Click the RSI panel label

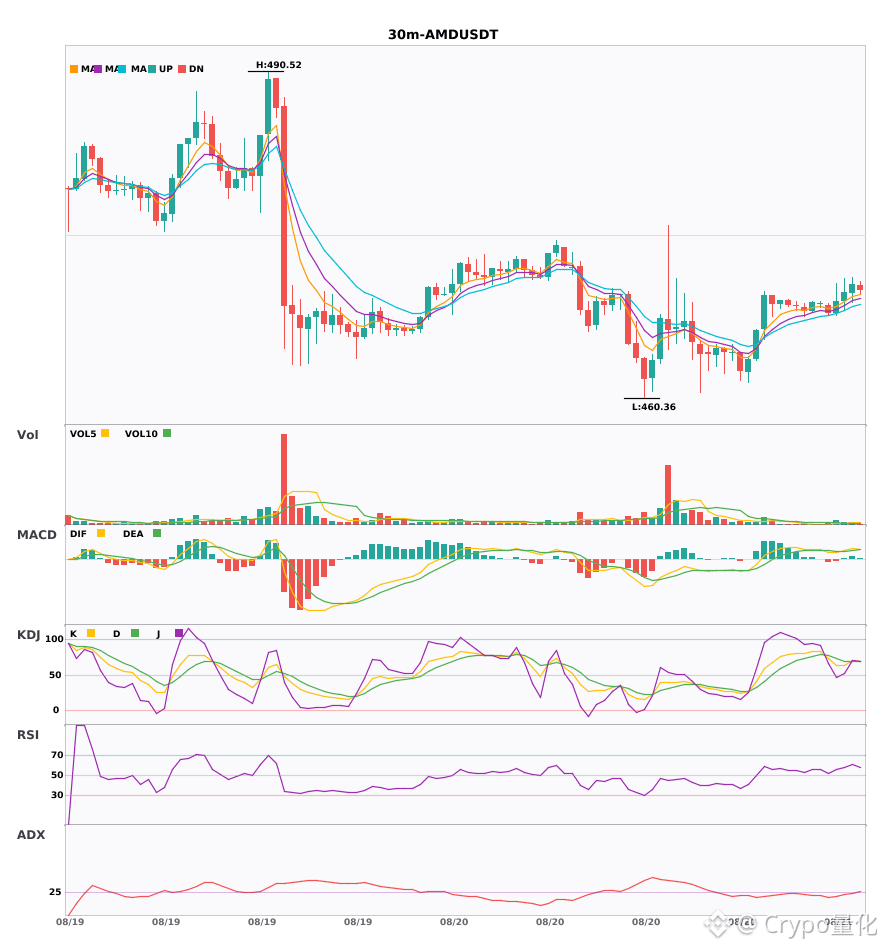tap(28, 735)
